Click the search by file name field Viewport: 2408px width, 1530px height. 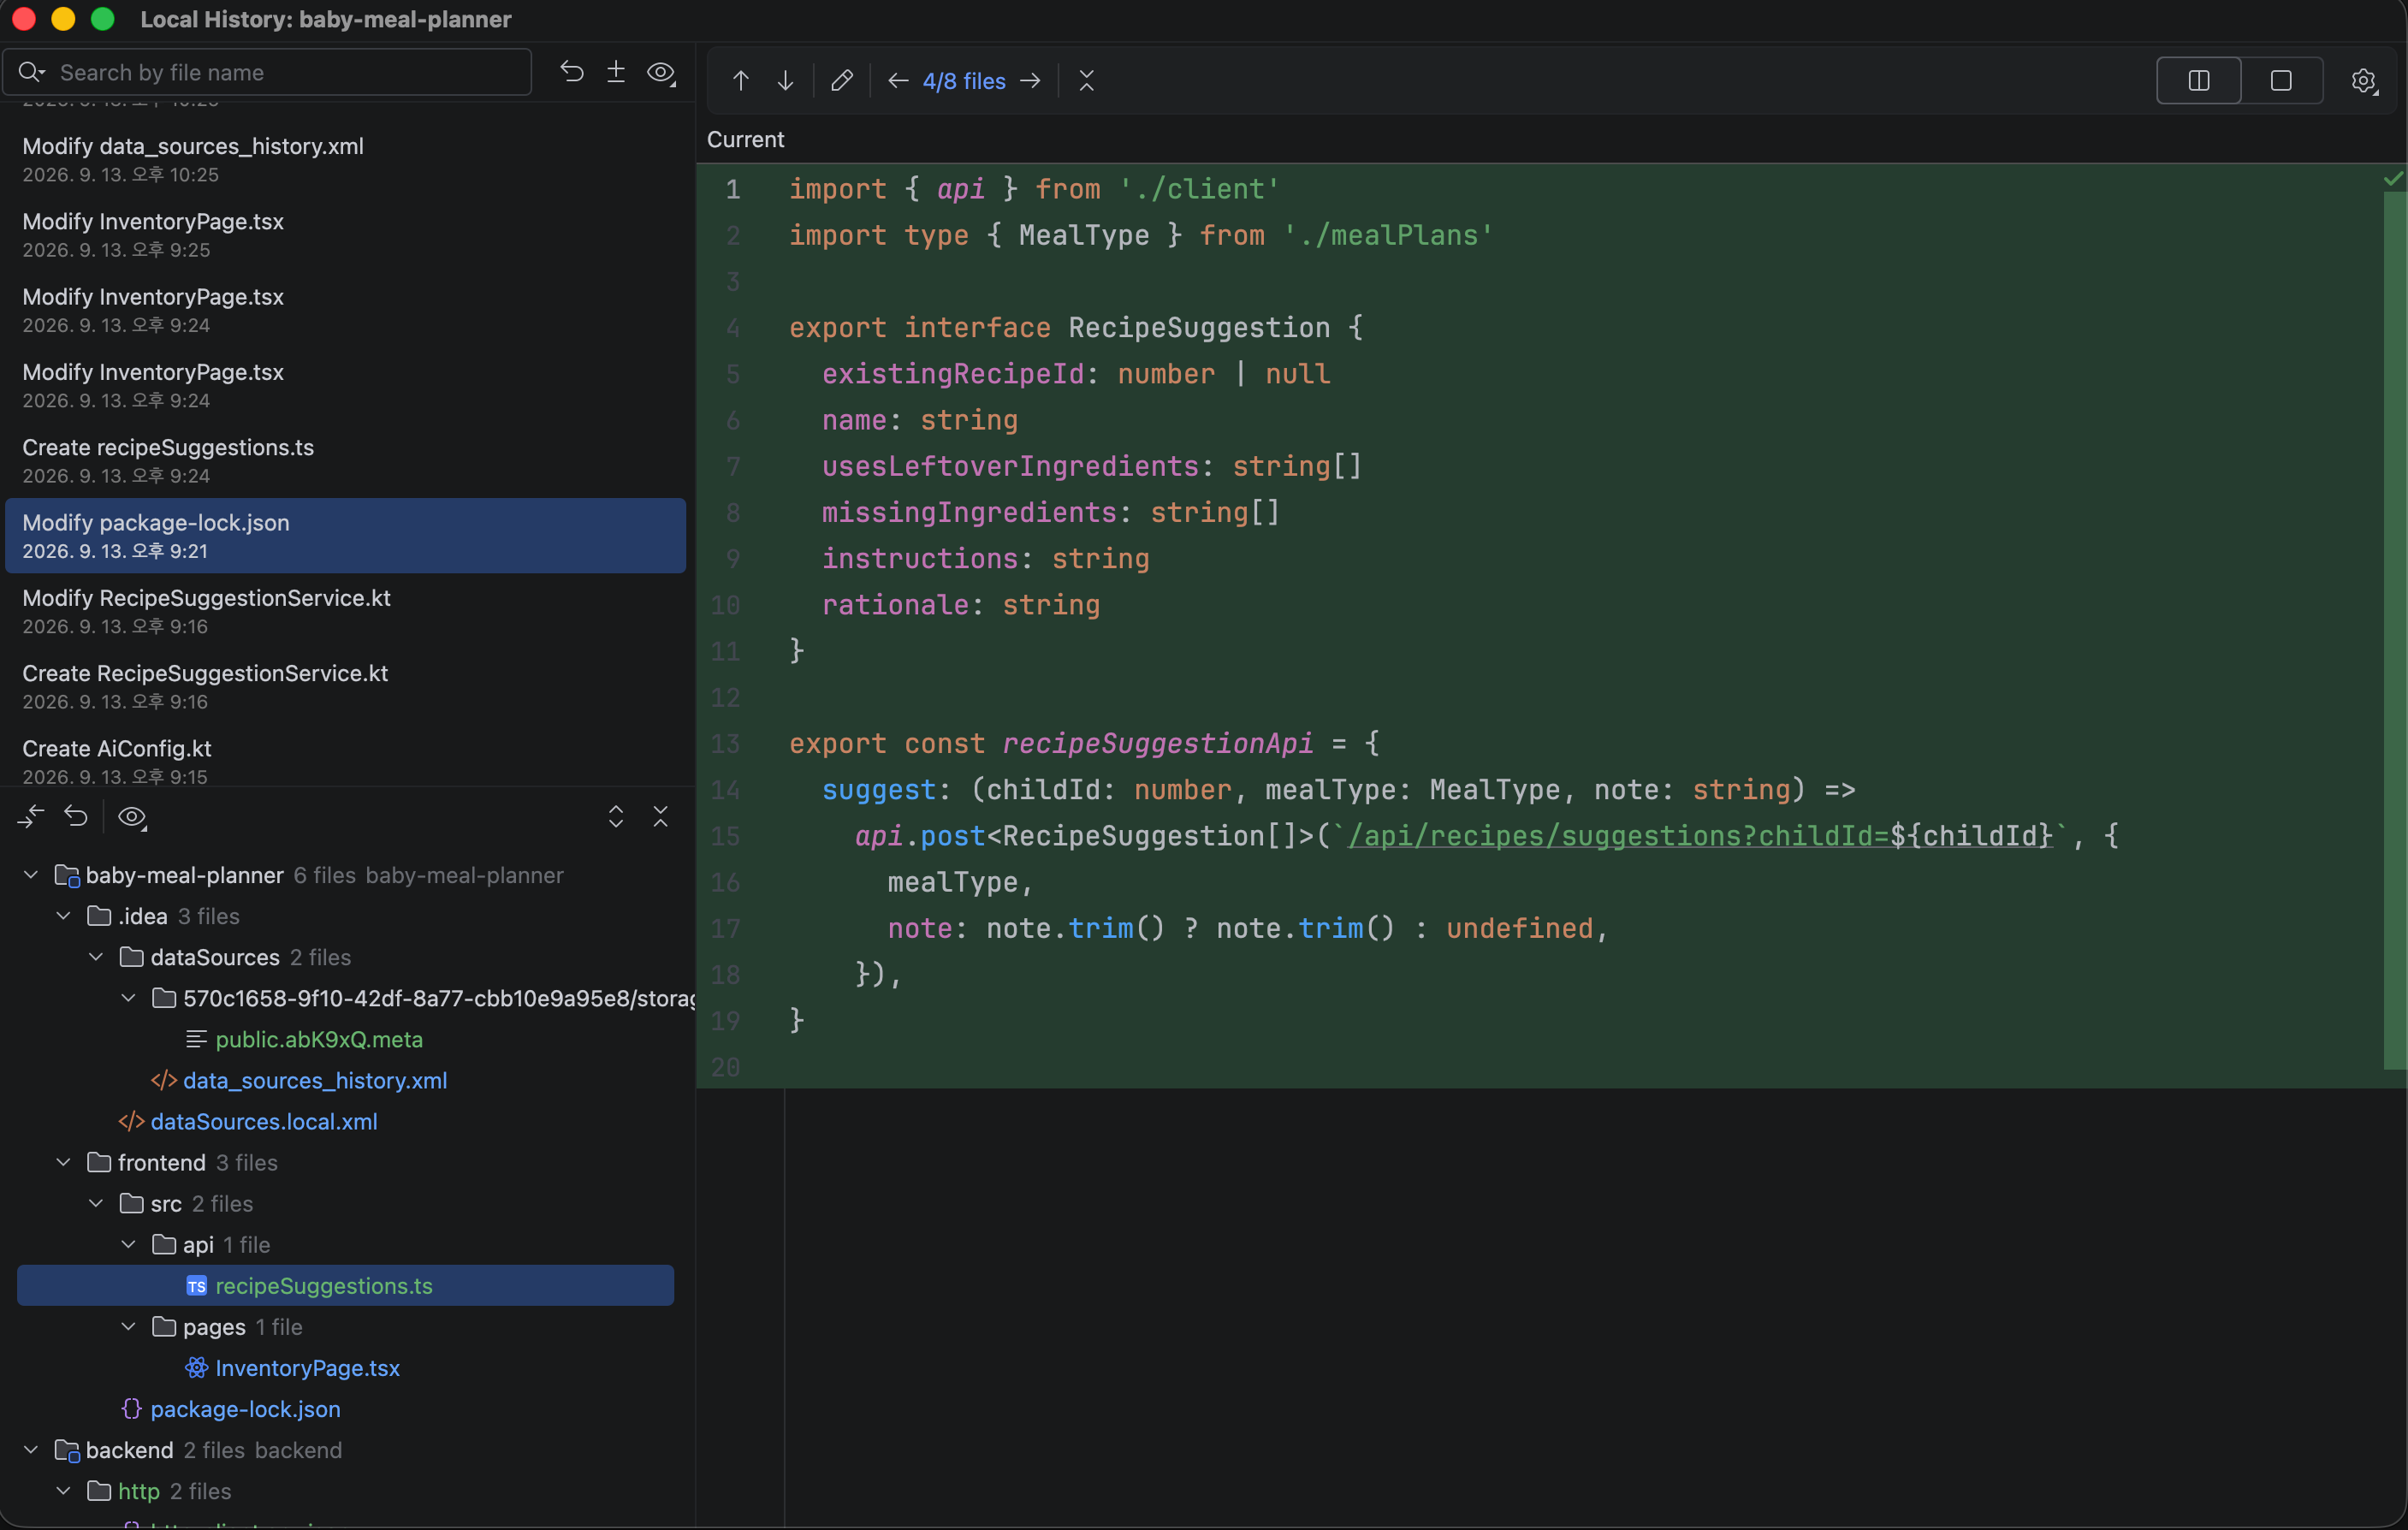pos(267,72)
